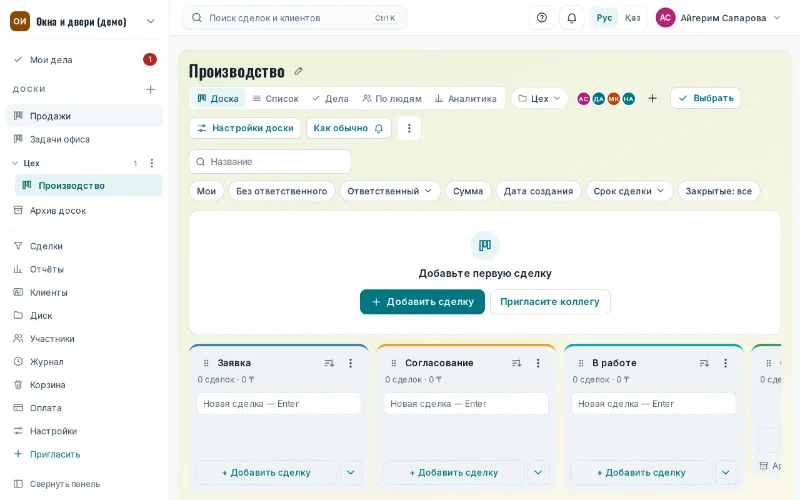Image resolution: width=800 pixels, height=500 pixels.
Task: Click the Выбрать button
Action: click(x=706, y=98)
